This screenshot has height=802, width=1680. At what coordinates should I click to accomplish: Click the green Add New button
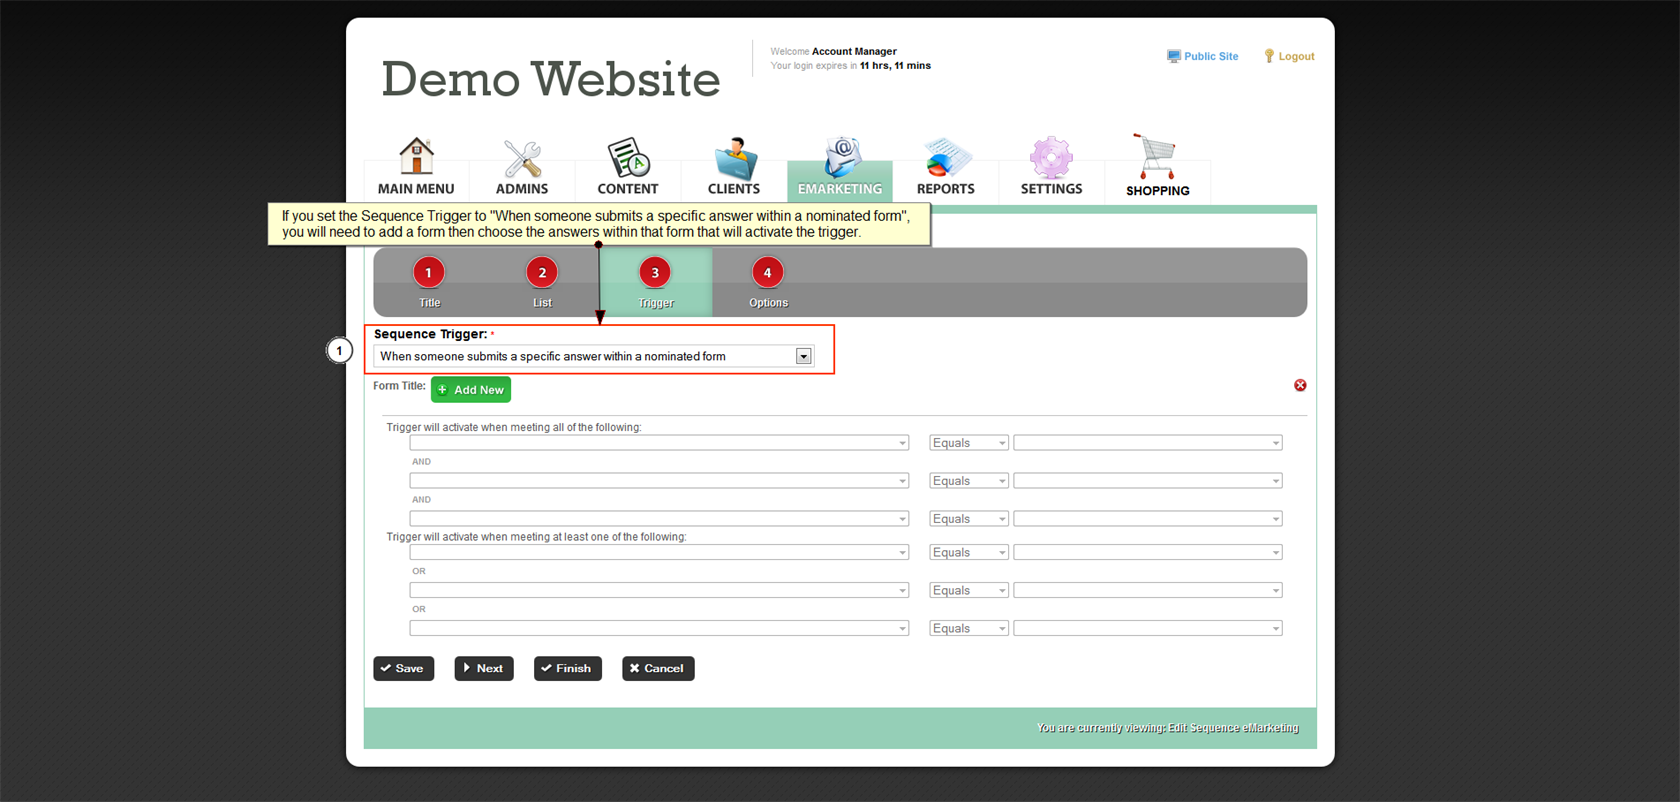pos(471,390)
